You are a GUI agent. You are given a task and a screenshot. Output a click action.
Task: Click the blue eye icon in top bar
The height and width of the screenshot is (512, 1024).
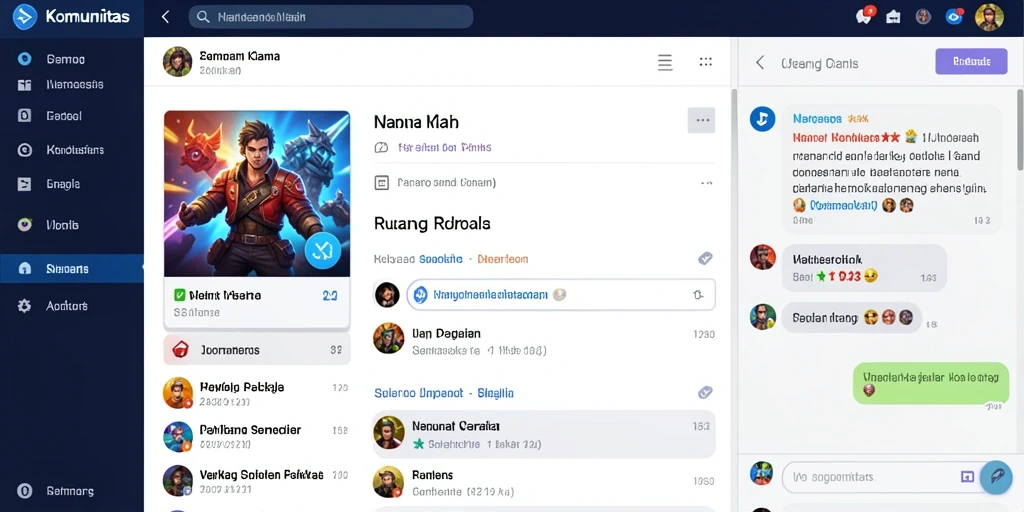(x=953, y=17)
